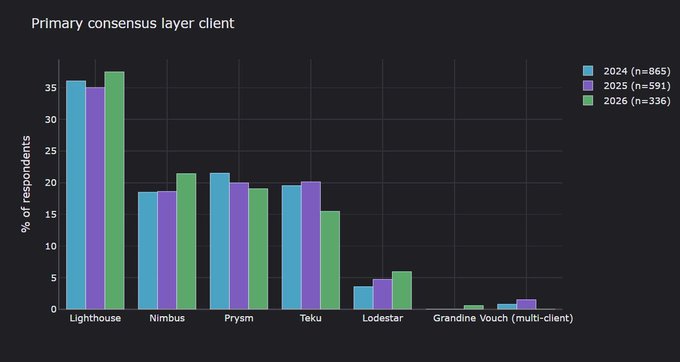This screenshot has height=362, width=680.
Task: Click the 35 y-axis tick label
Action: pyautogui.click(x=50, y=88)
